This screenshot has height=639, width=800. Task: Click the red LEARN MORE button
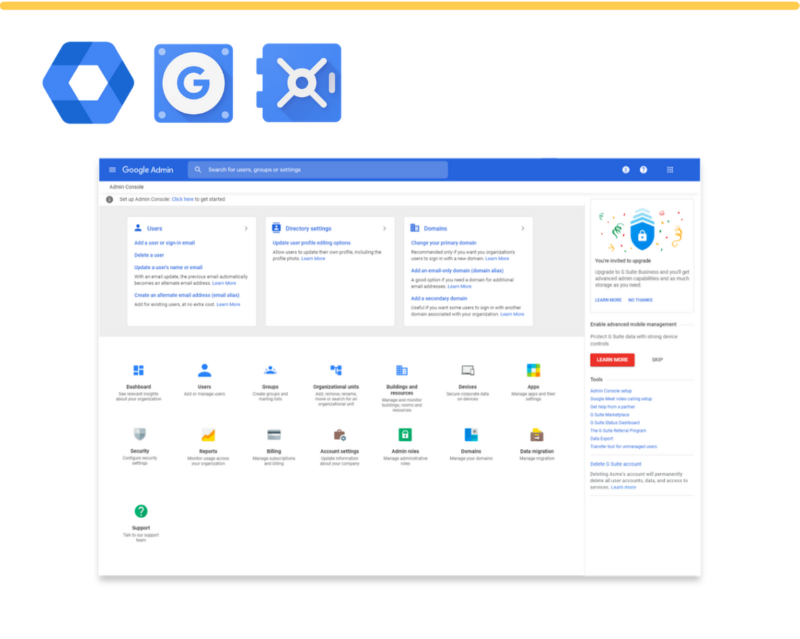(x=612, y=360)
